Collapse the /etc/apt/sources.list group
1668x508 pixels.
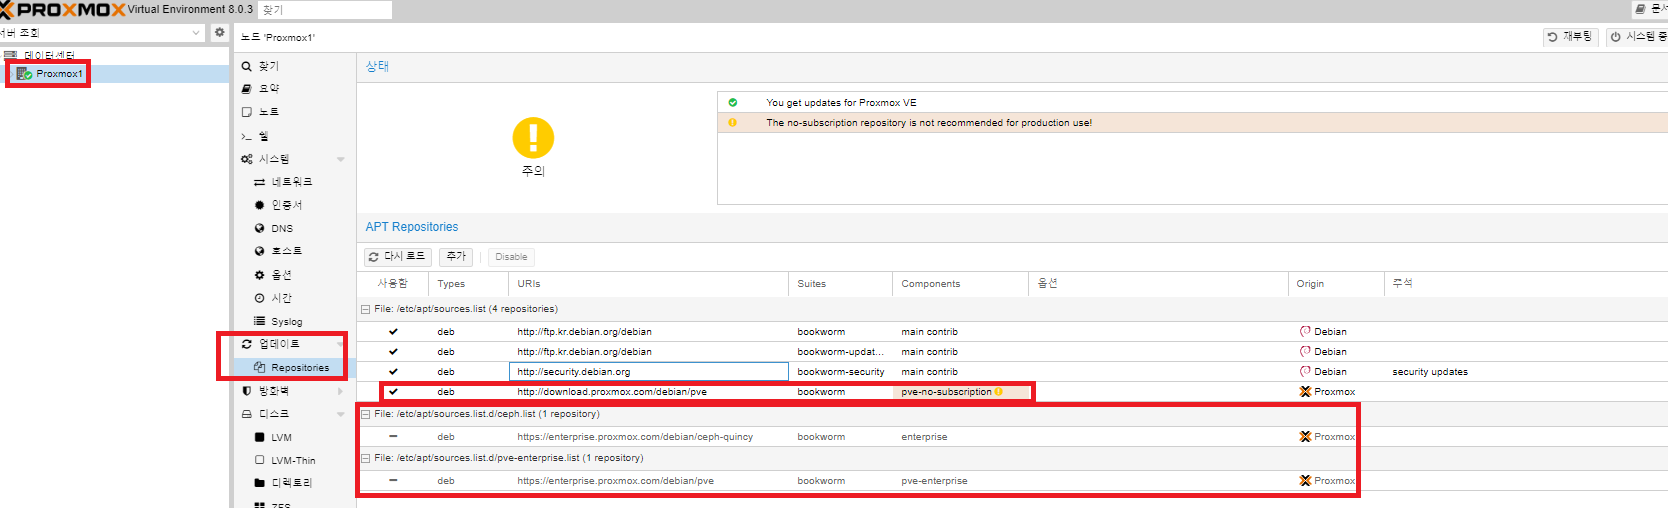pyautogui.click(x=366, y=310)
